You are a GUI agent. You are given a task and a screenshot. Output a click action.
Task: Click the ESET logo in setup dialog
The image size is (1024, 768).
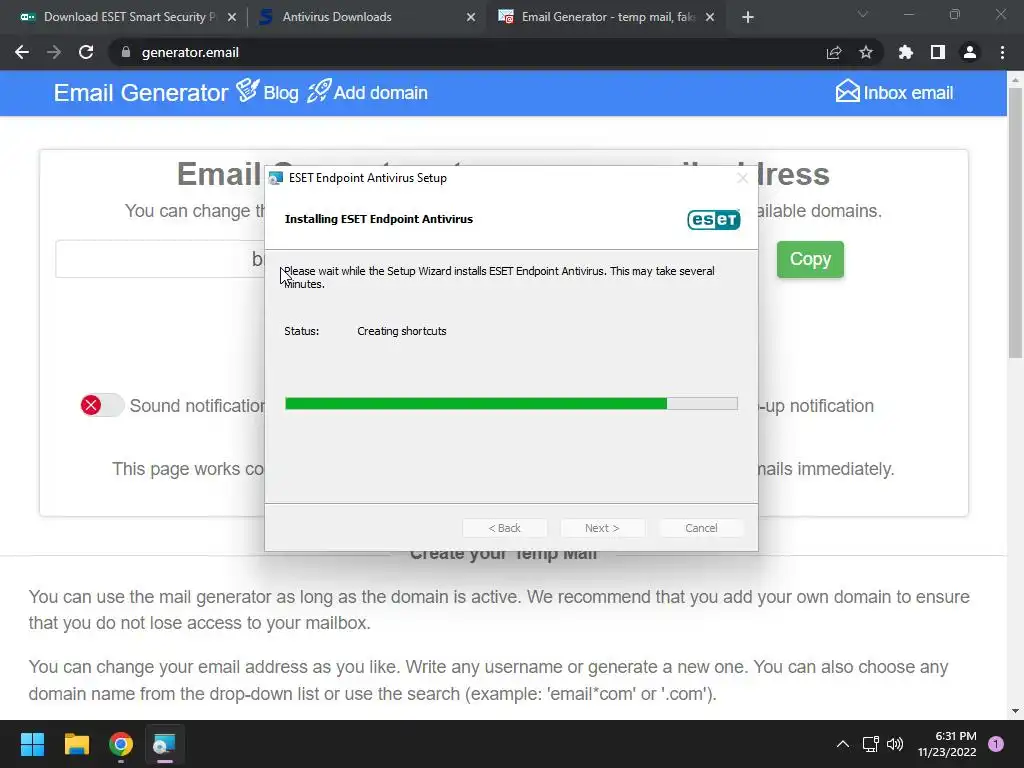click(x=714, y=219)
